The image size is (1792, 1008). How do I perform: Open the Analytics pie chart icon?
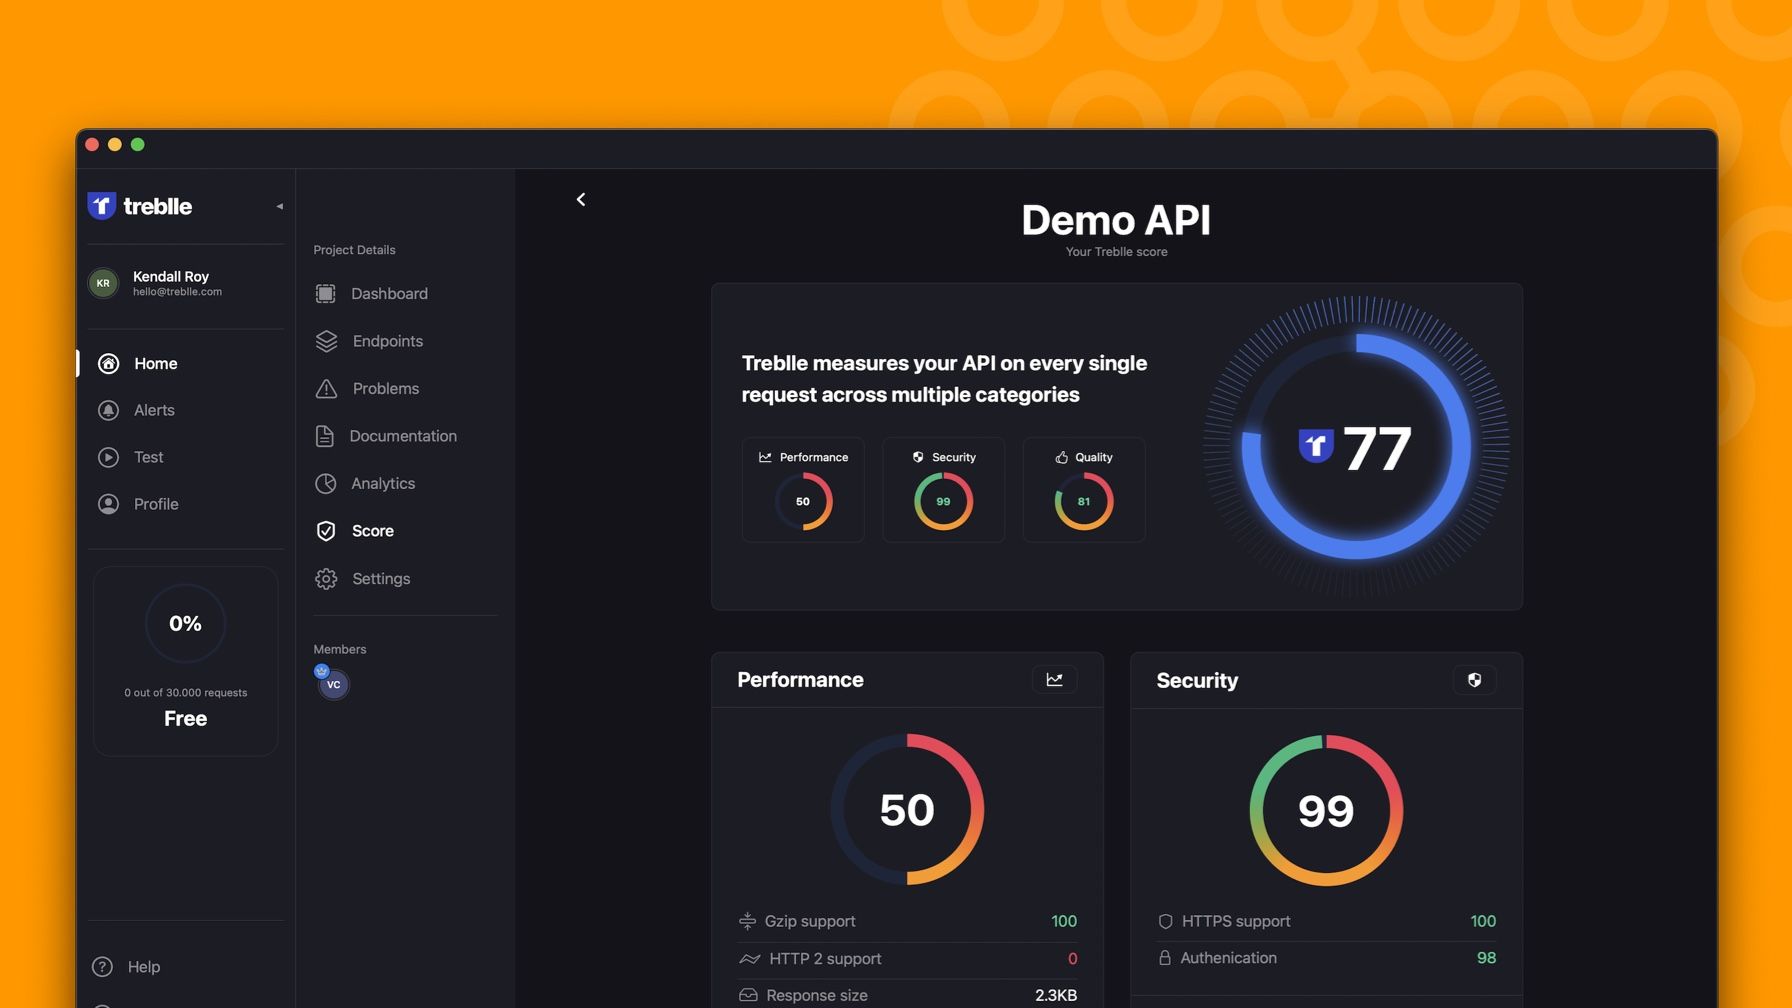click(x=325, y=483)
